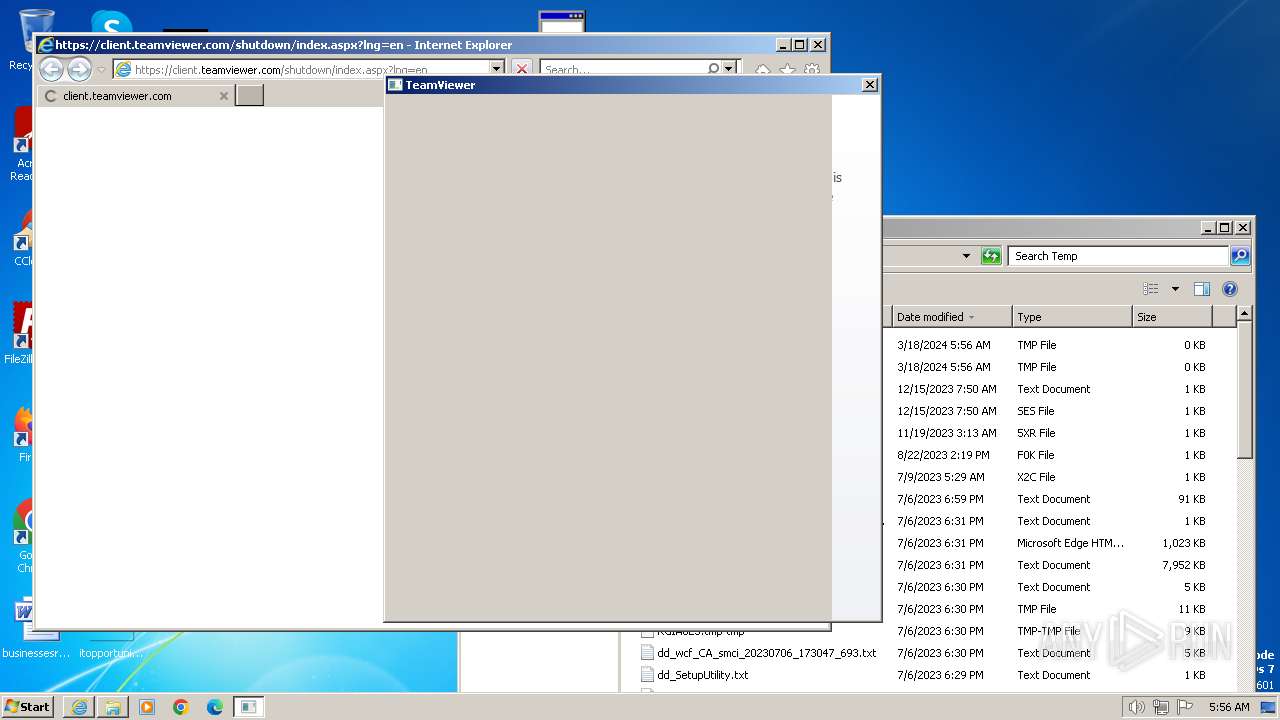Open a new tab in Internet Explorer
The height and width of the screenshot is (720, 1280).
(249, 95)
